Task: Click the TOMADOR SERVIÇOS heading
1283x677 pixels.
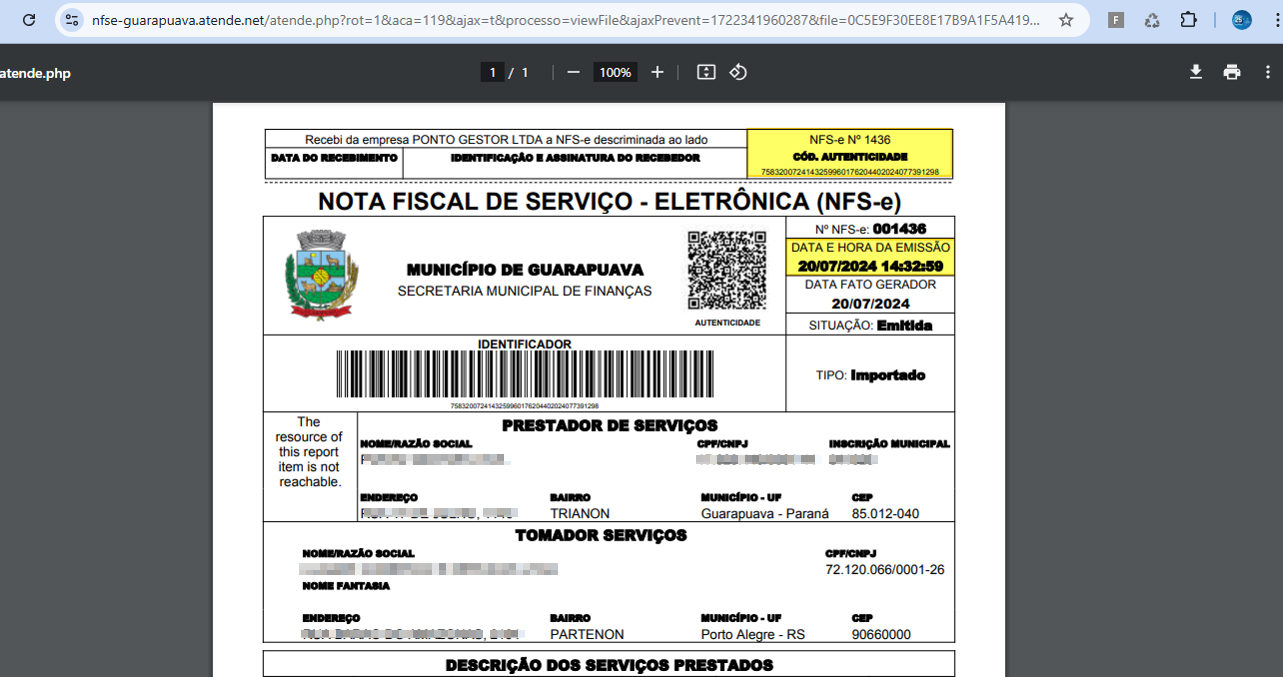Action: click(601, 535)
